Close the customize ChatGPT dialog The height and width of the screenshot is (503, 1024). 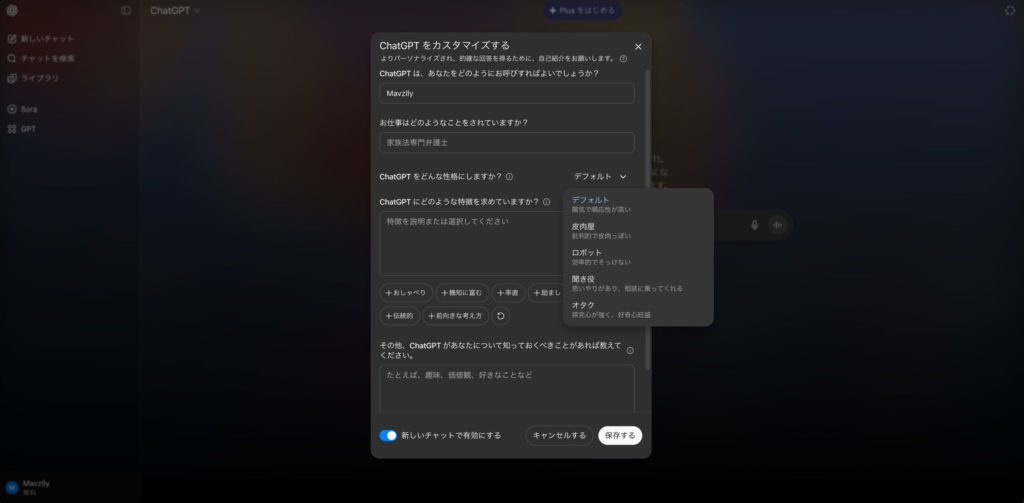tap(638, 46)
